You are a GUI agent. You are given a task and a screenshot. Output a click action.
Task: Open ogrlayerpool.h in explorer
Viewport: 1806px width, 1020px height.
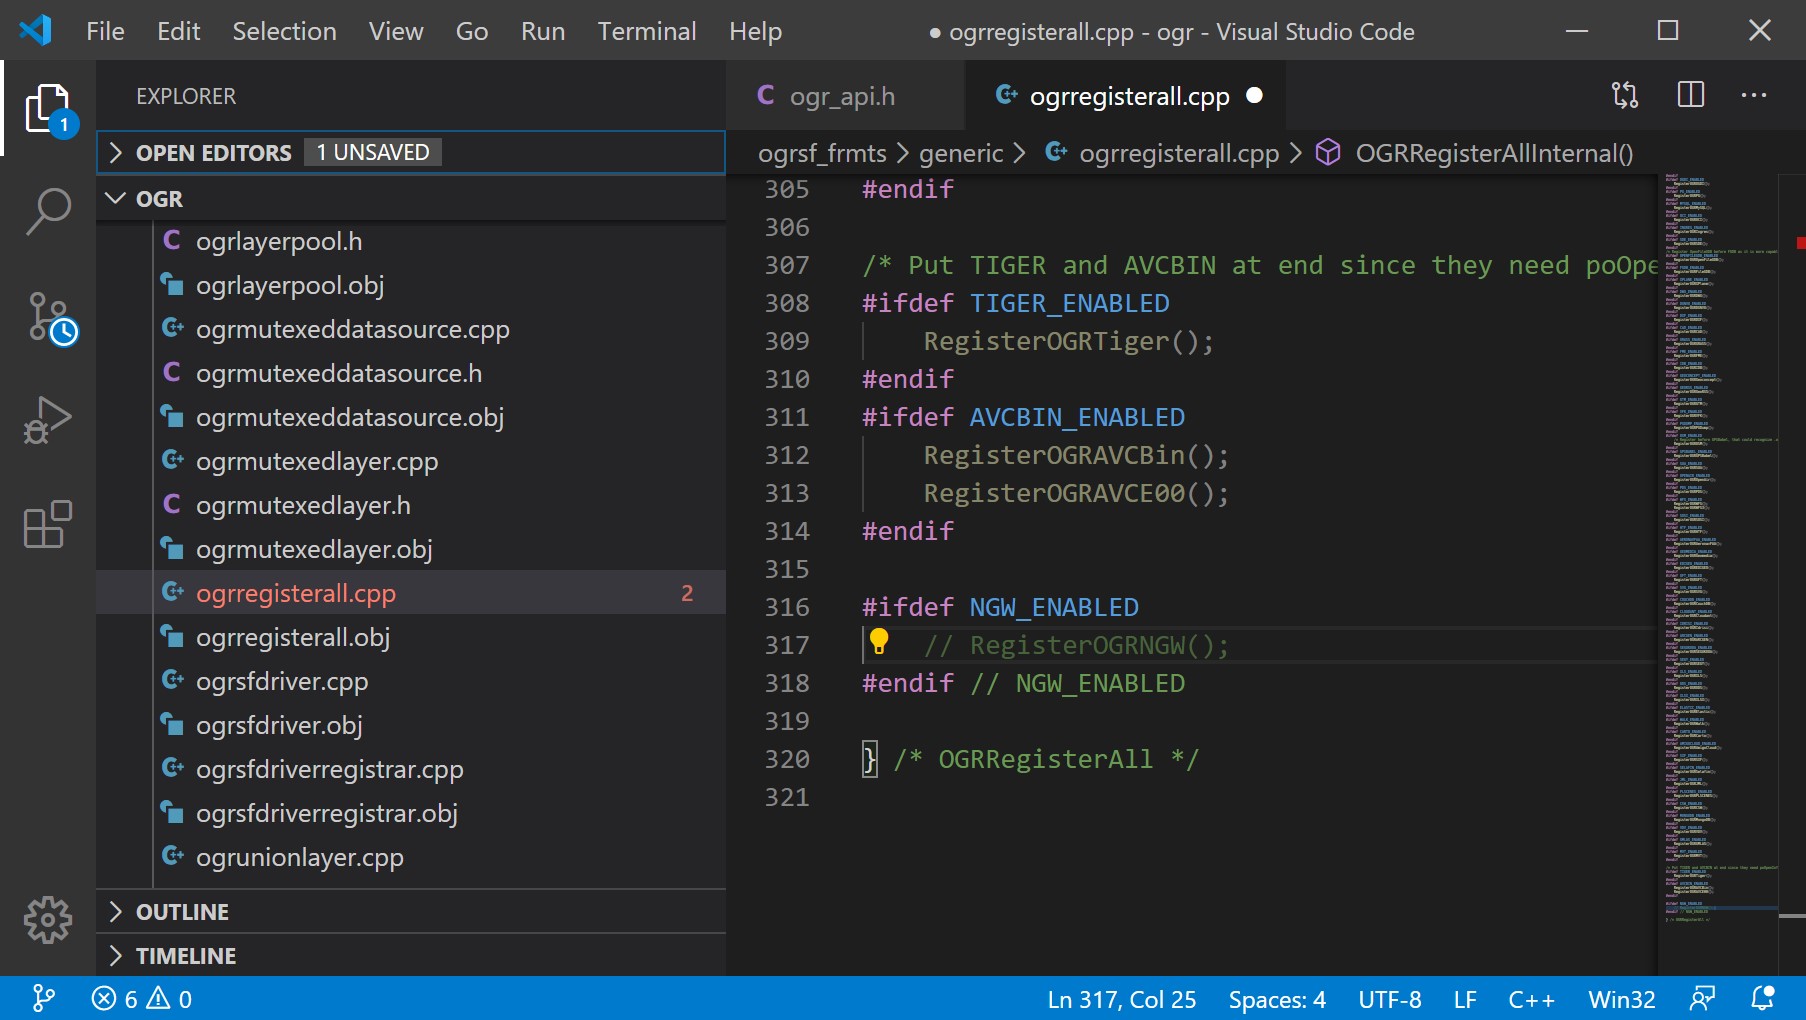(x=411, y=241)
